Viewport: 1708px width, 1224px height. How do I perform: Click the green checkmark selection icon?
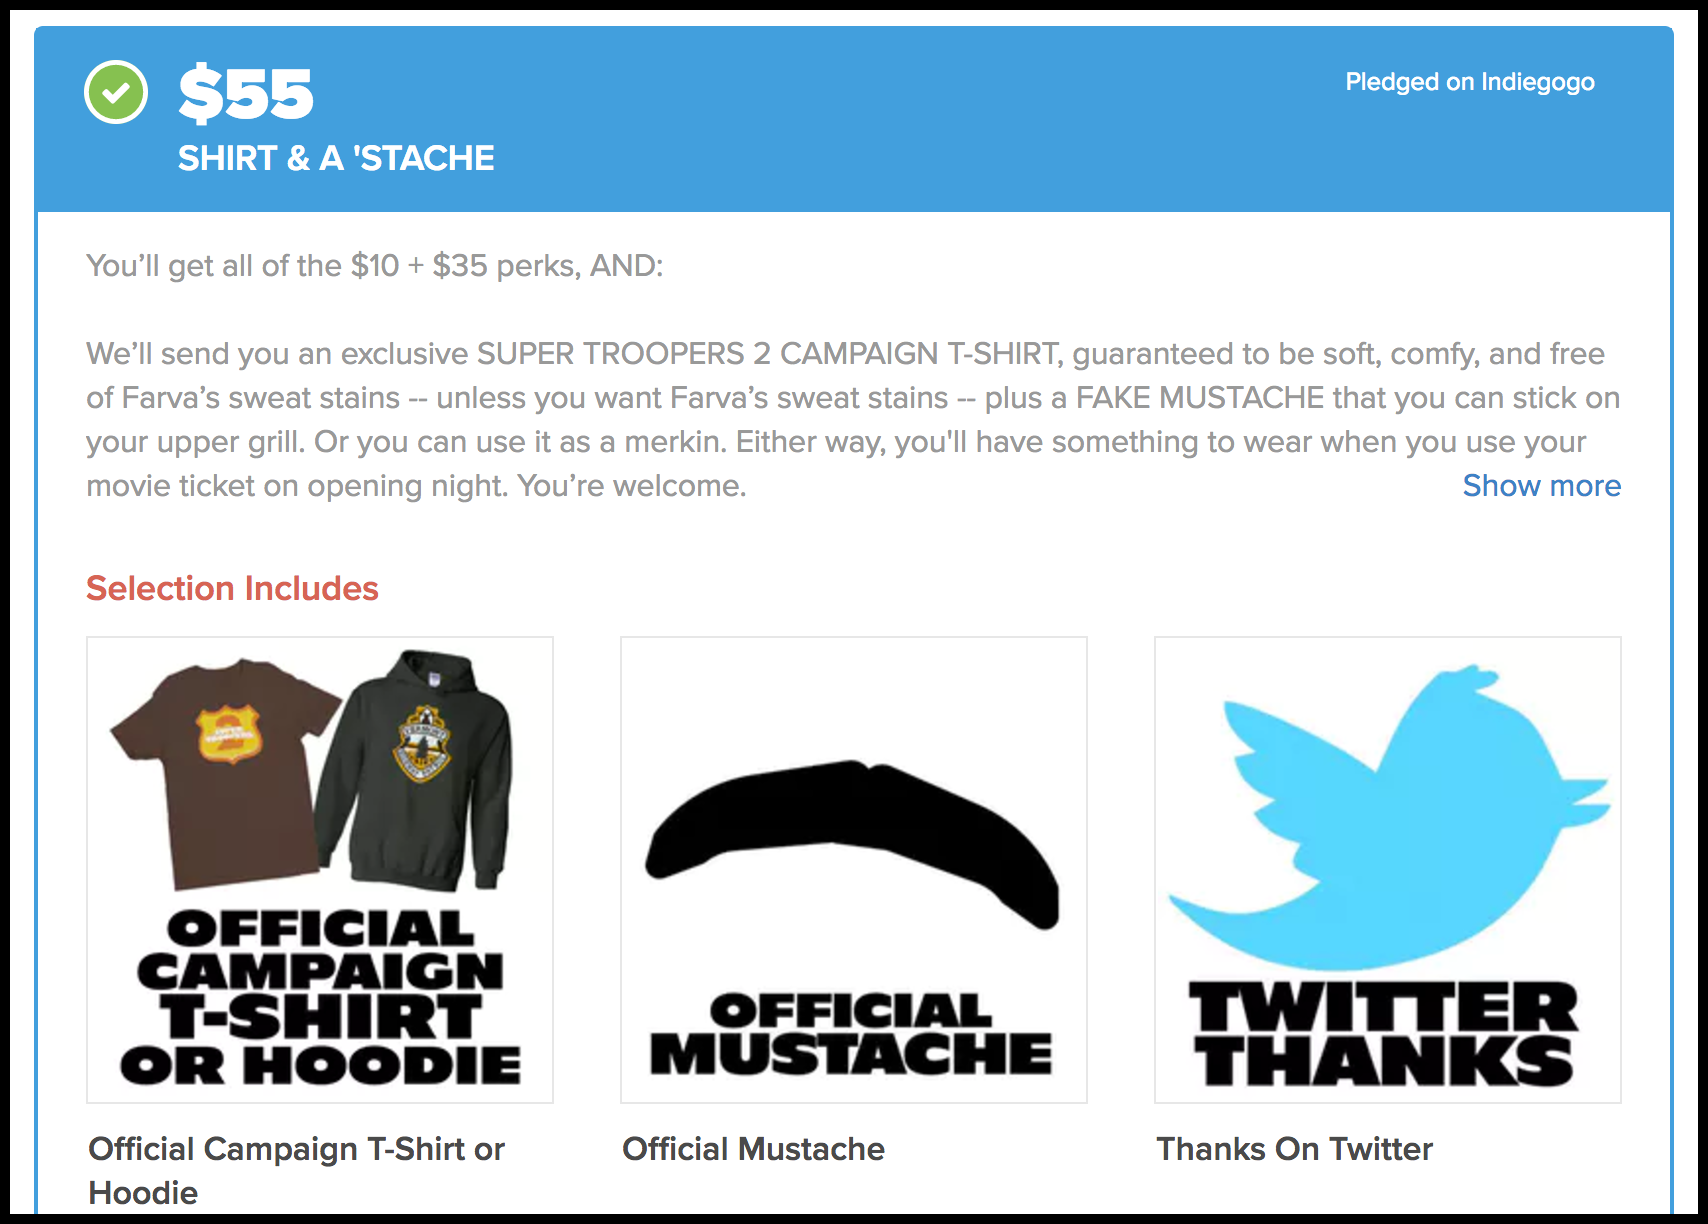[x=116, y=92]
